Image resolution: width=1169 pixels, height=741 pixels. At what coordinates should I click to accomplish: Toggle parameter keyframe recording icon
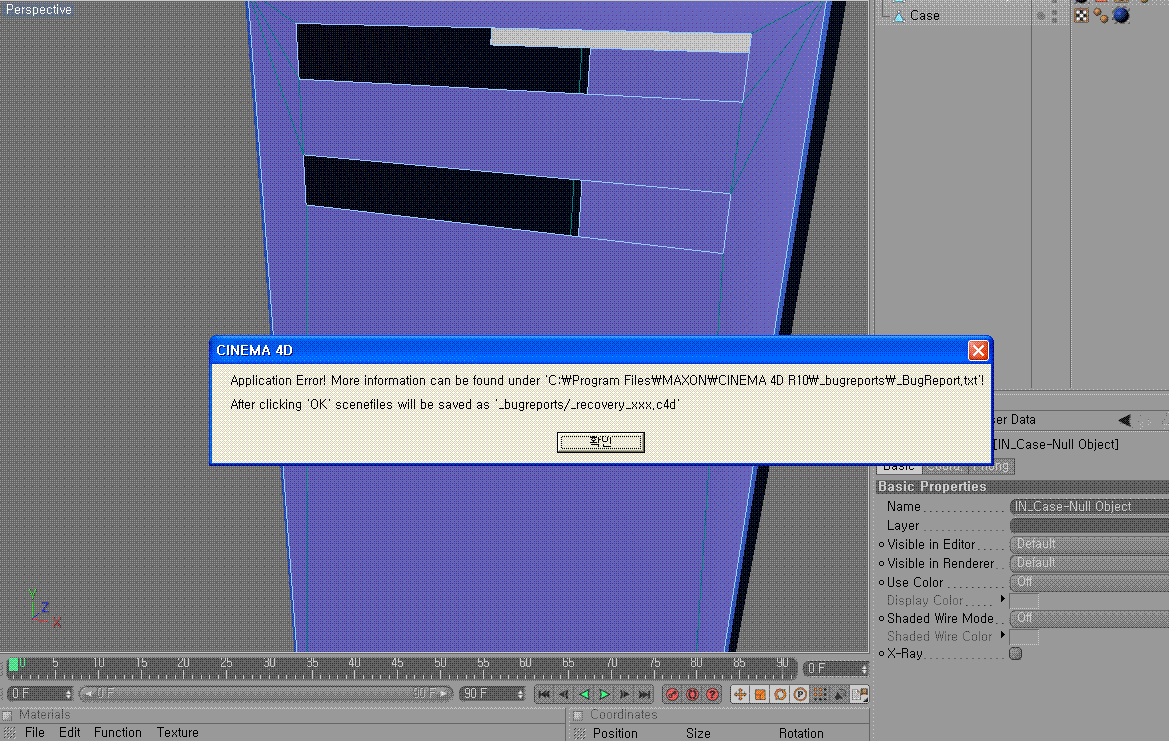click(x=800, y=695)
